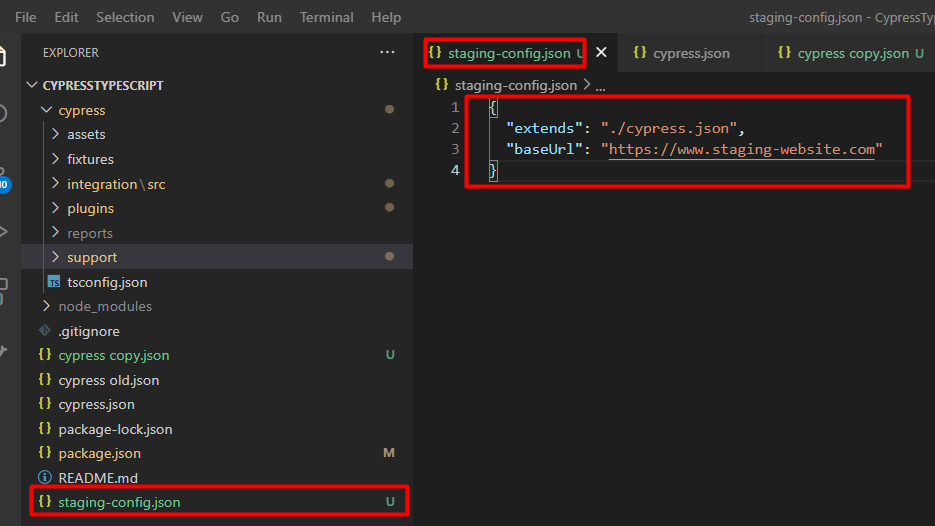Viewport: 935px width, 526px height.
Task: Click the git icon beside .gitignore
Action: click(x=45, y=330)
